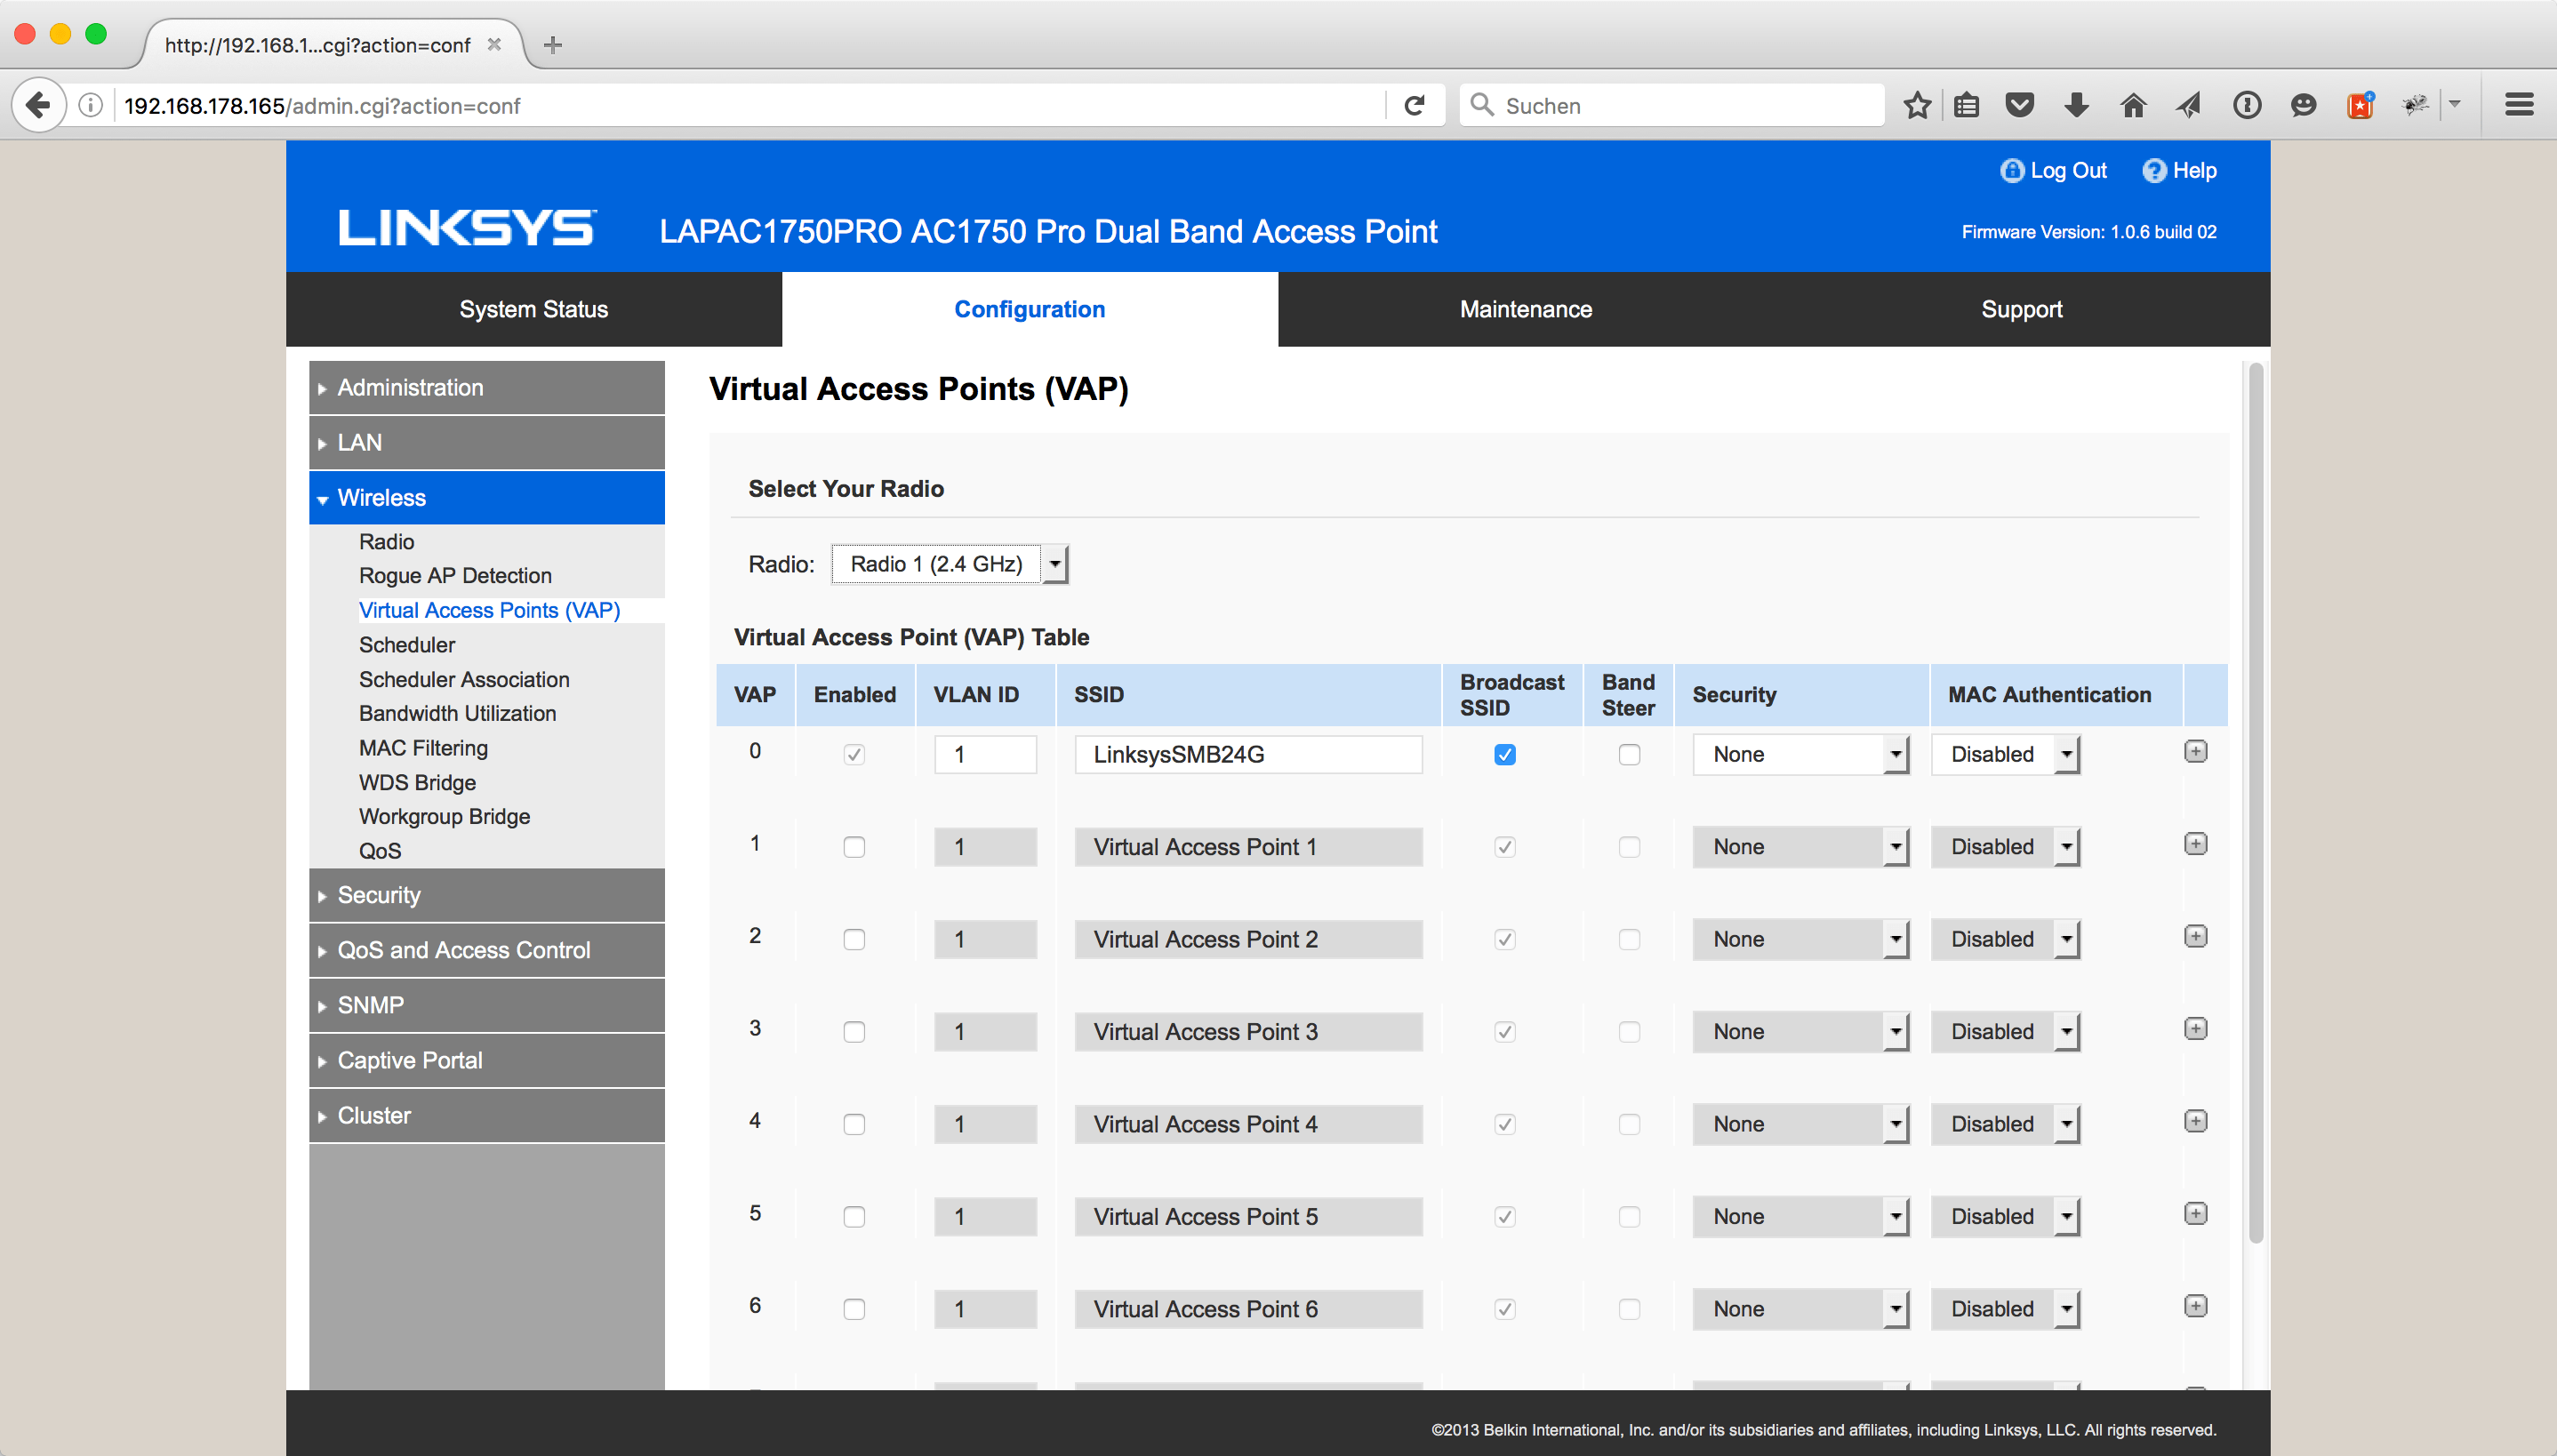The width and height of the screenshot is (2557, 1456).
Task: Open the Support tab
Action: (2021, 310)
